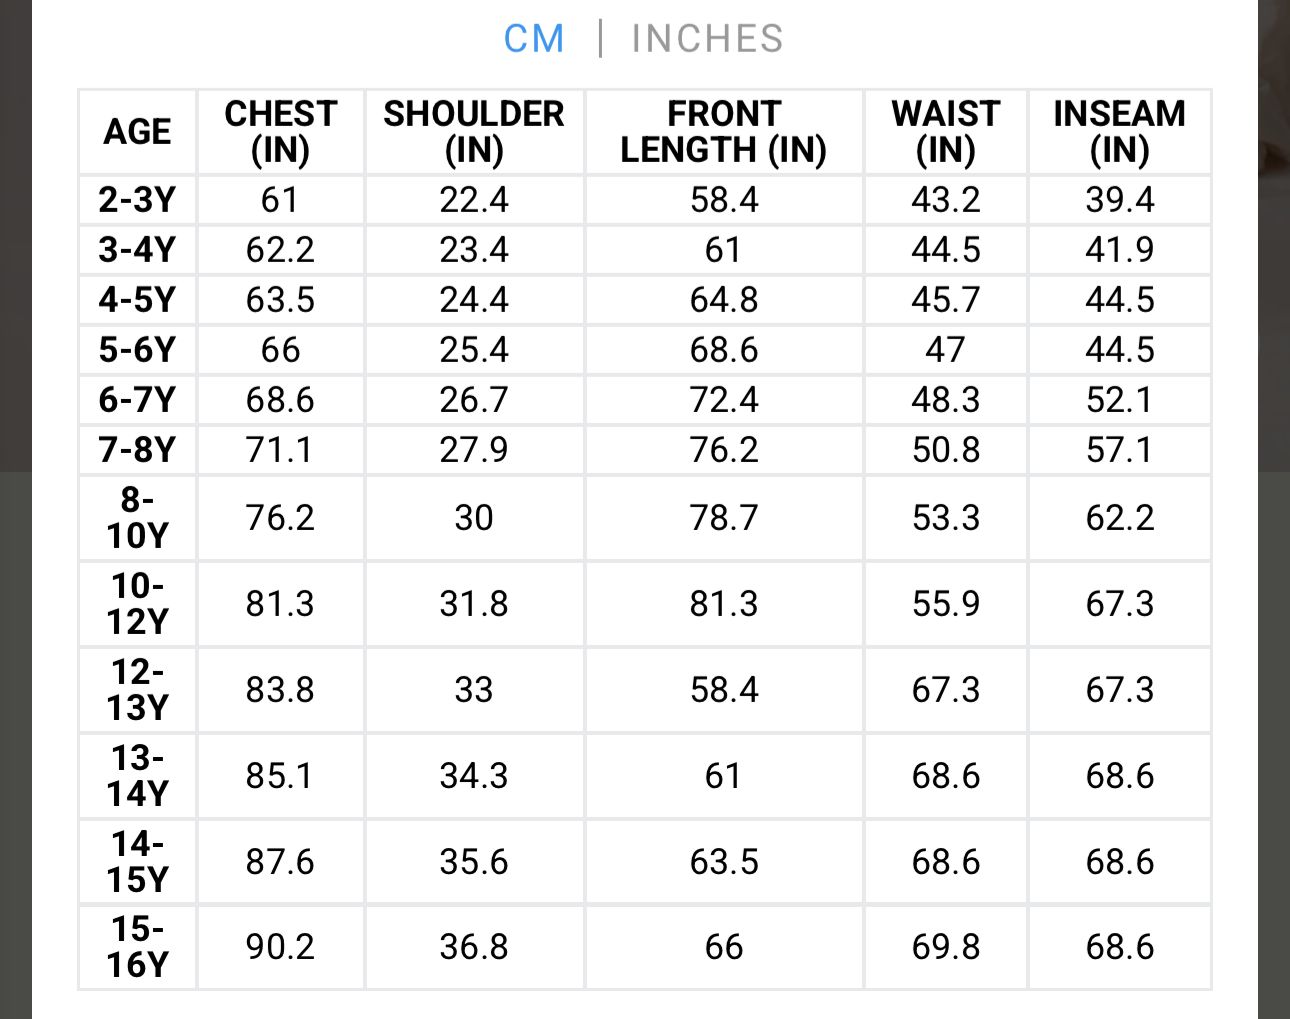Click the AGE column header
Image resolution: width=1290 pixels, height=1019 pixels.
(138, 132)
